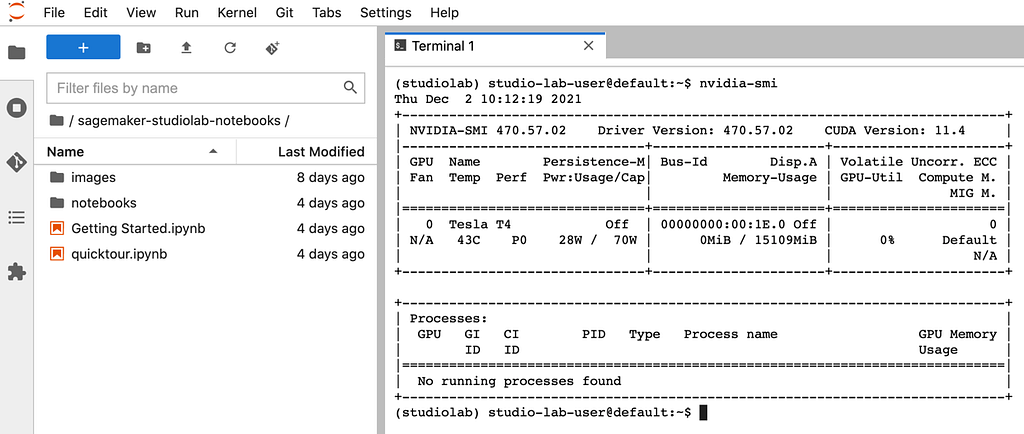Click sagemaker-studiolab-notebooks breadcrumb link

(x=179, y=121)
